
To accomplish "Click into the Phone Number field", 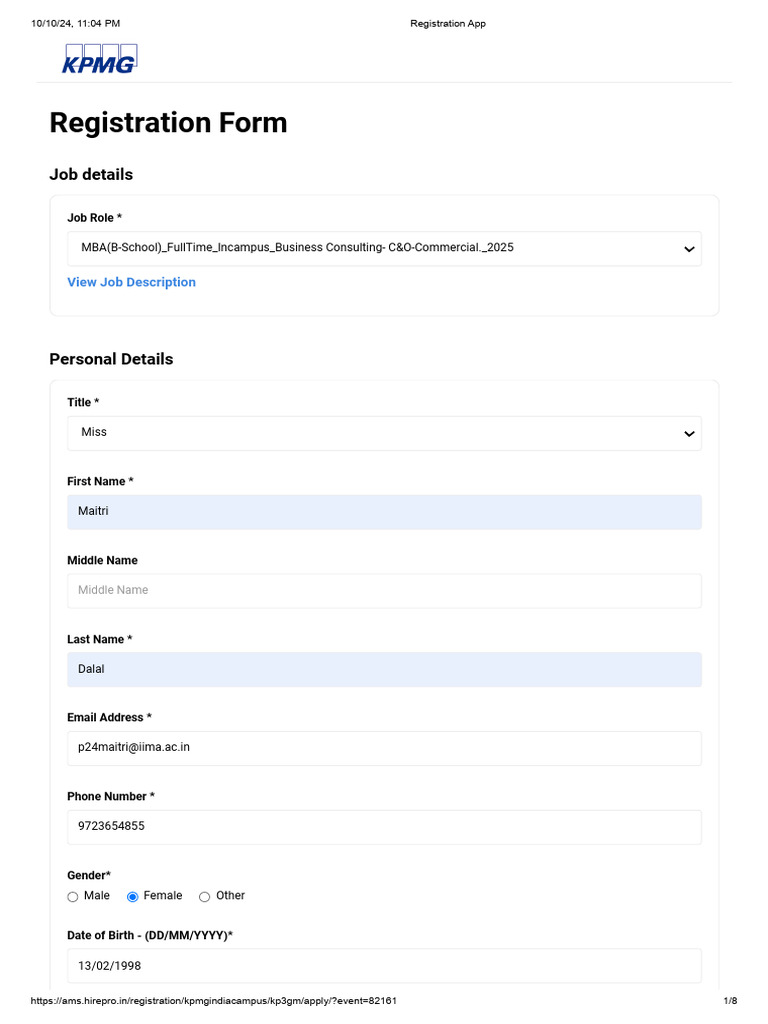I will click(384, 827).
